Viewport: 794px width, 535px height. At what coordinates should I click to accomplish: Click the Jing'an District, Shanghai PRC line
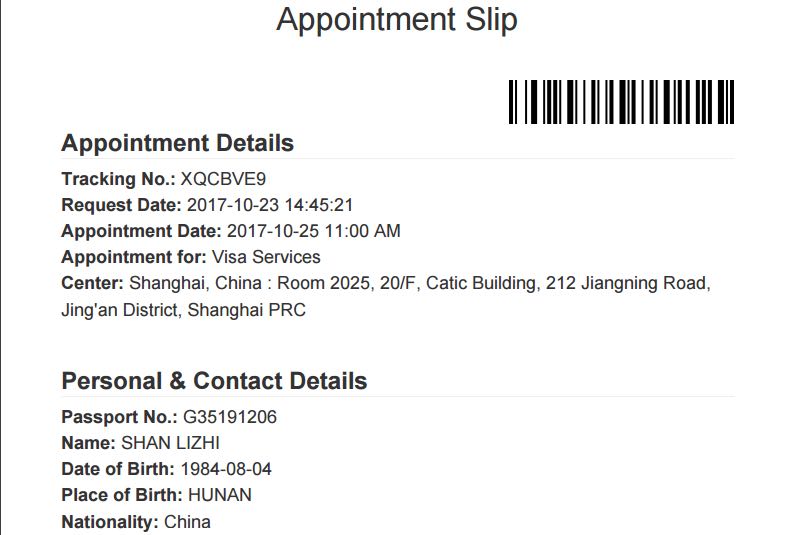click(183, 310)
